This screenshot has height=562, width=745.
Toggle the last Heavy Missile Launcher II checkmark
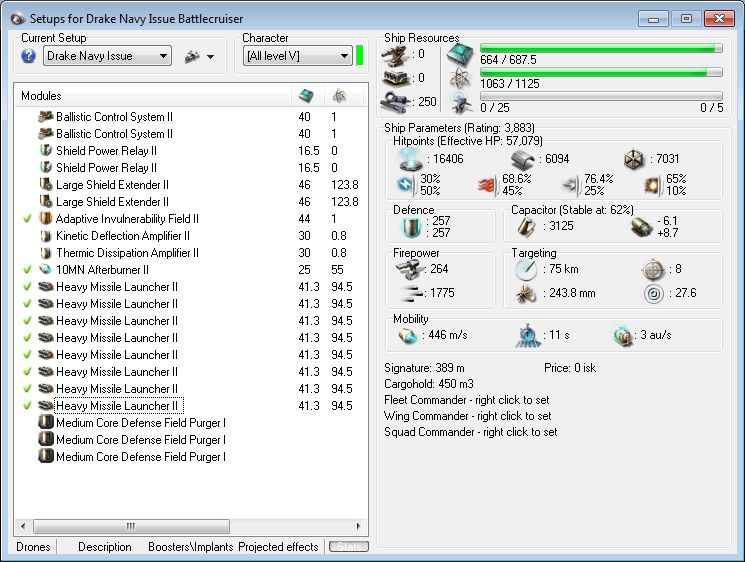(28, 406)
